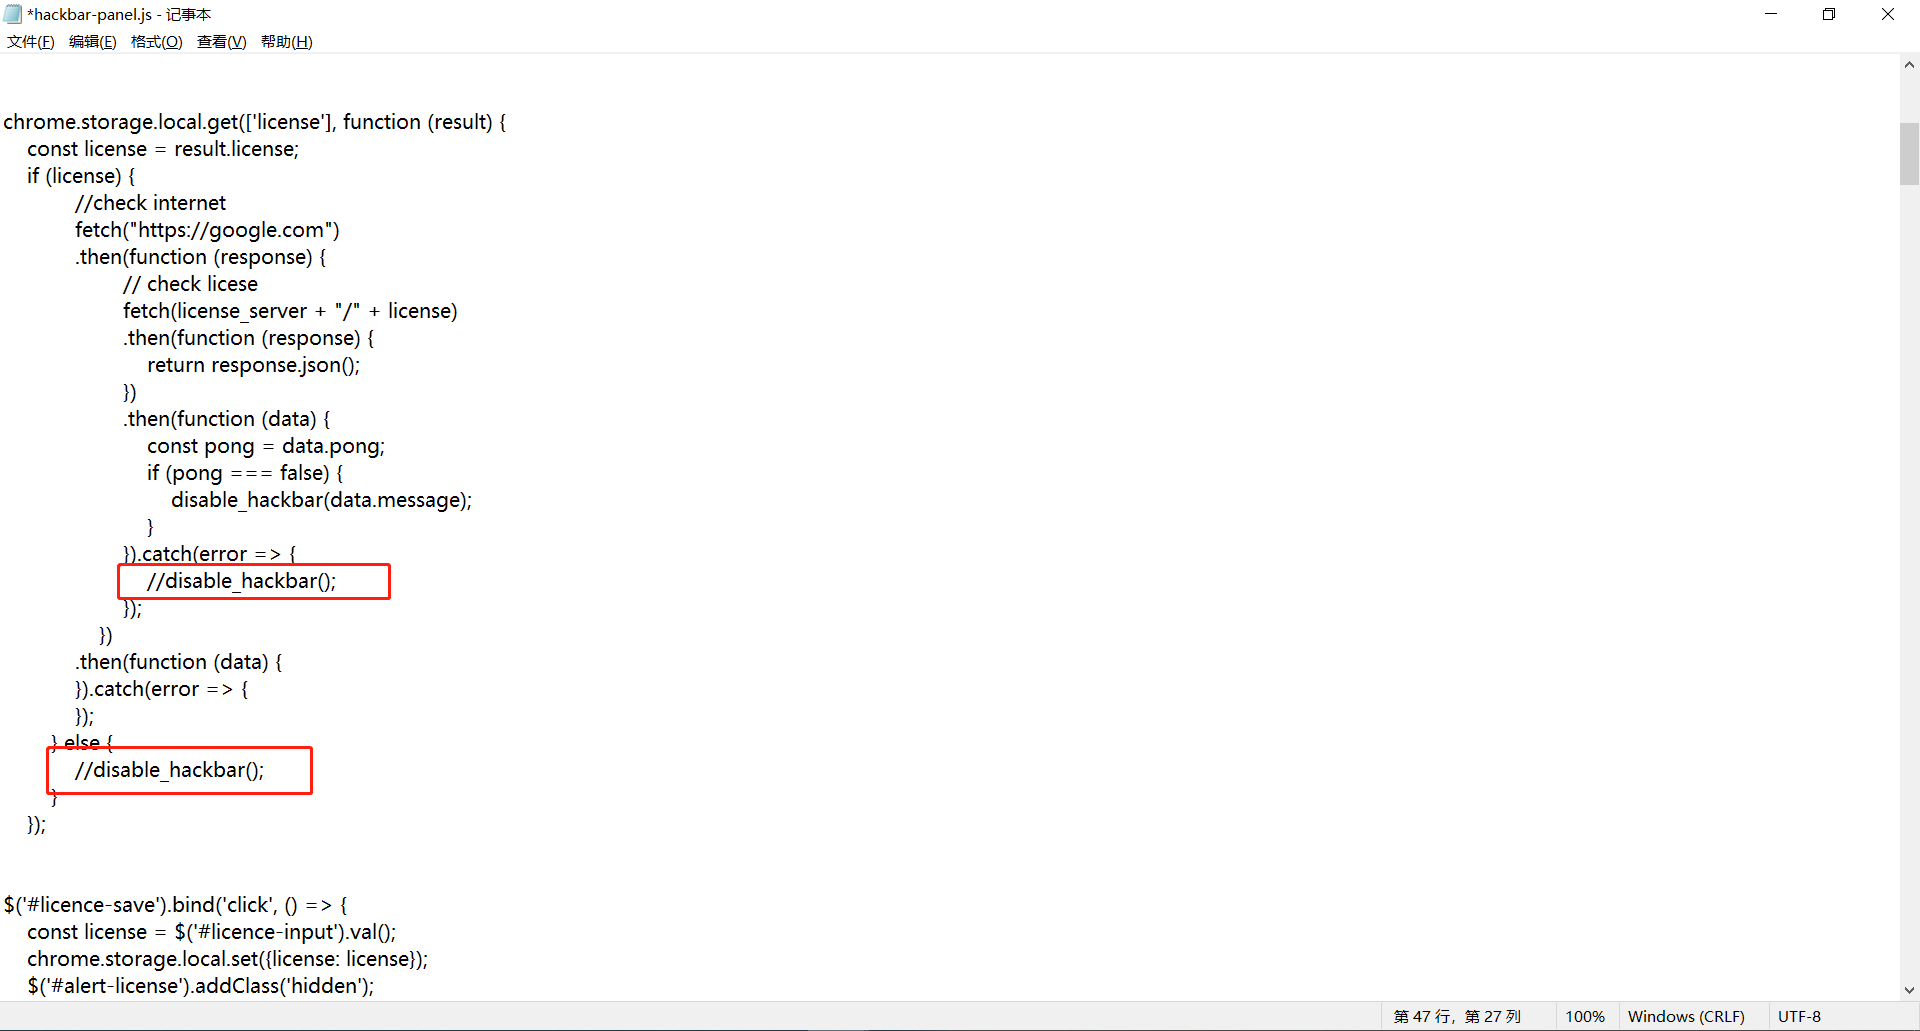1920x1031 pixels.
Task: Open the 格式(O) menu
Action: (156, 41)
